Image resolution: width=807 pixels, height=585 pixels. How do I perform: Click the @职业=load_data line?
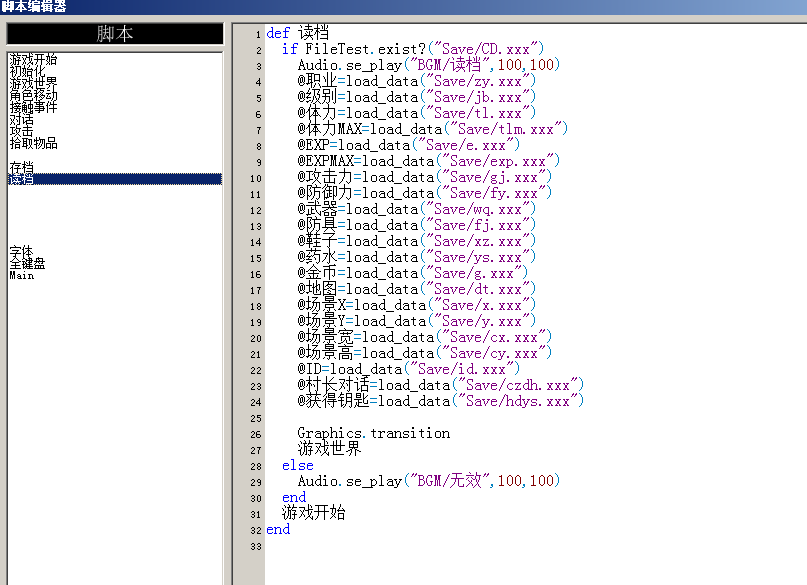click(416, 81)
